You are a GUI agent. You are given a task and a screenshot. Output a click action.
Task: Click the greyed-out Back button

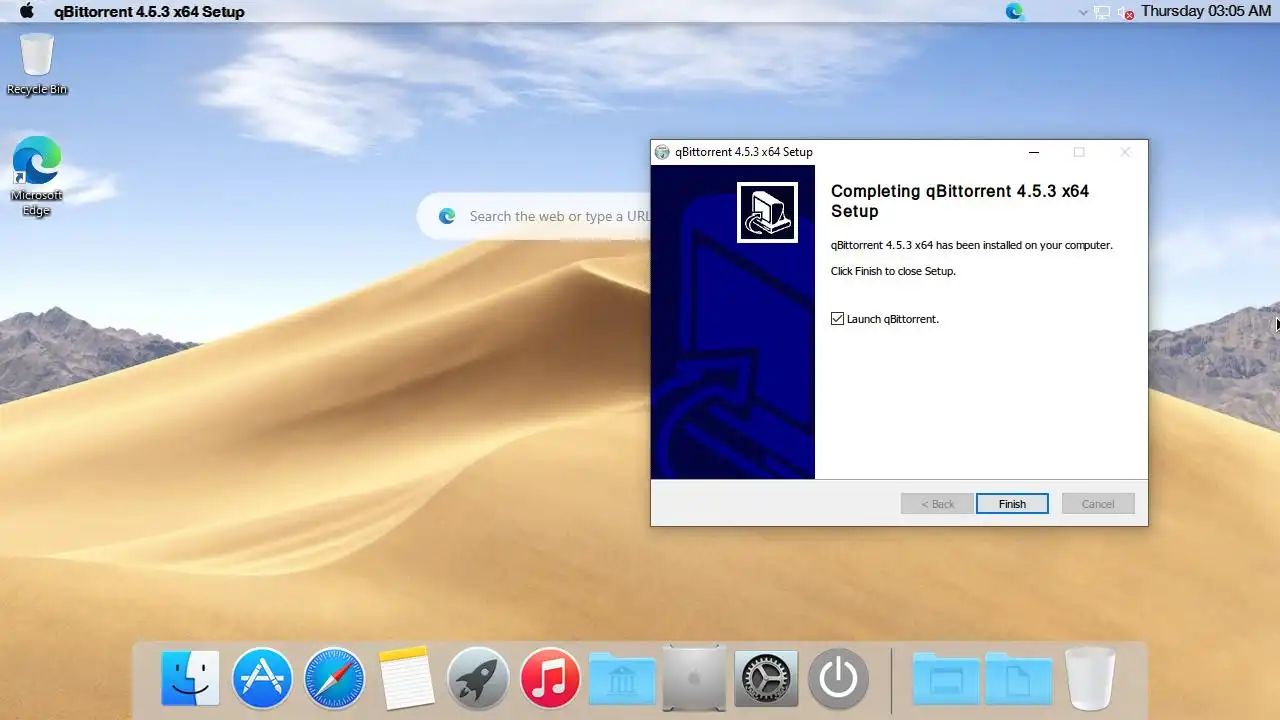pos(937,504)
